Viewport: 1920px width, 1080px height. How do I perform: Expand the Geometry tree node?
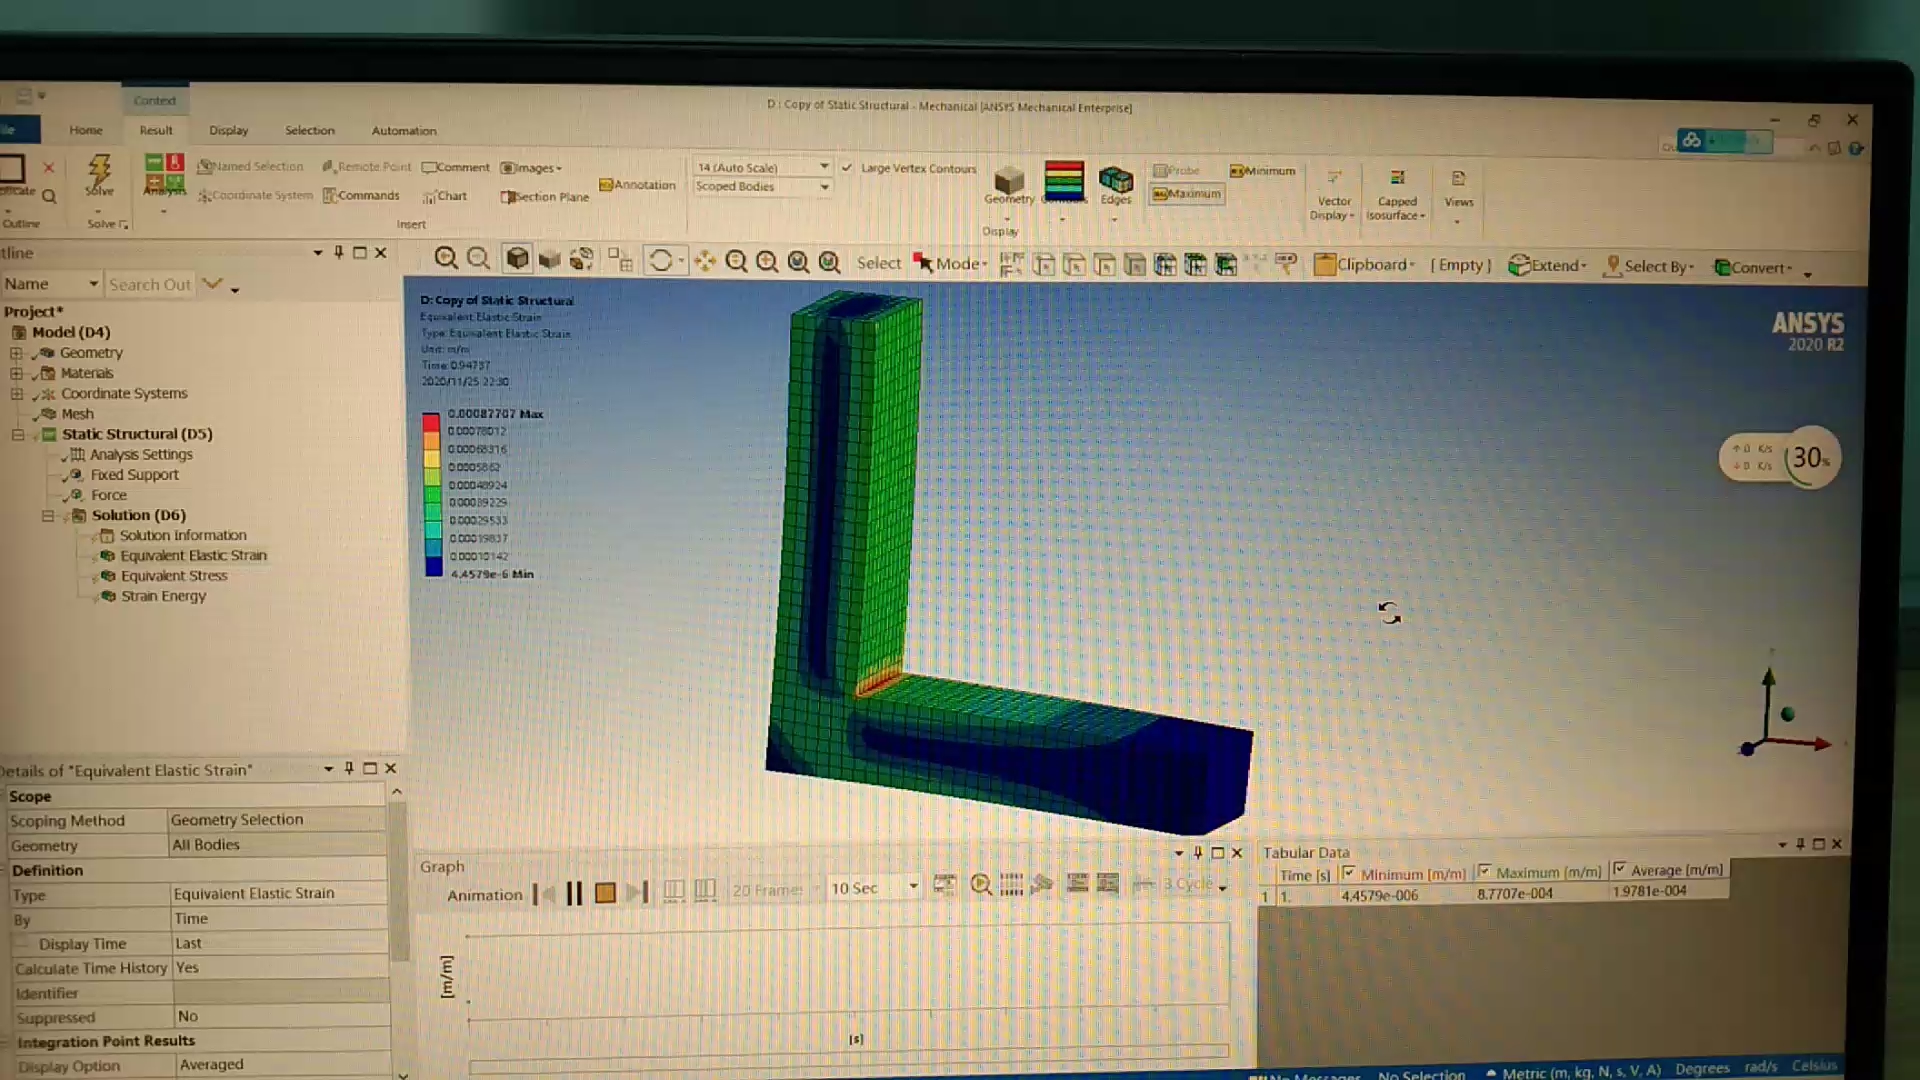coord(16,353)
